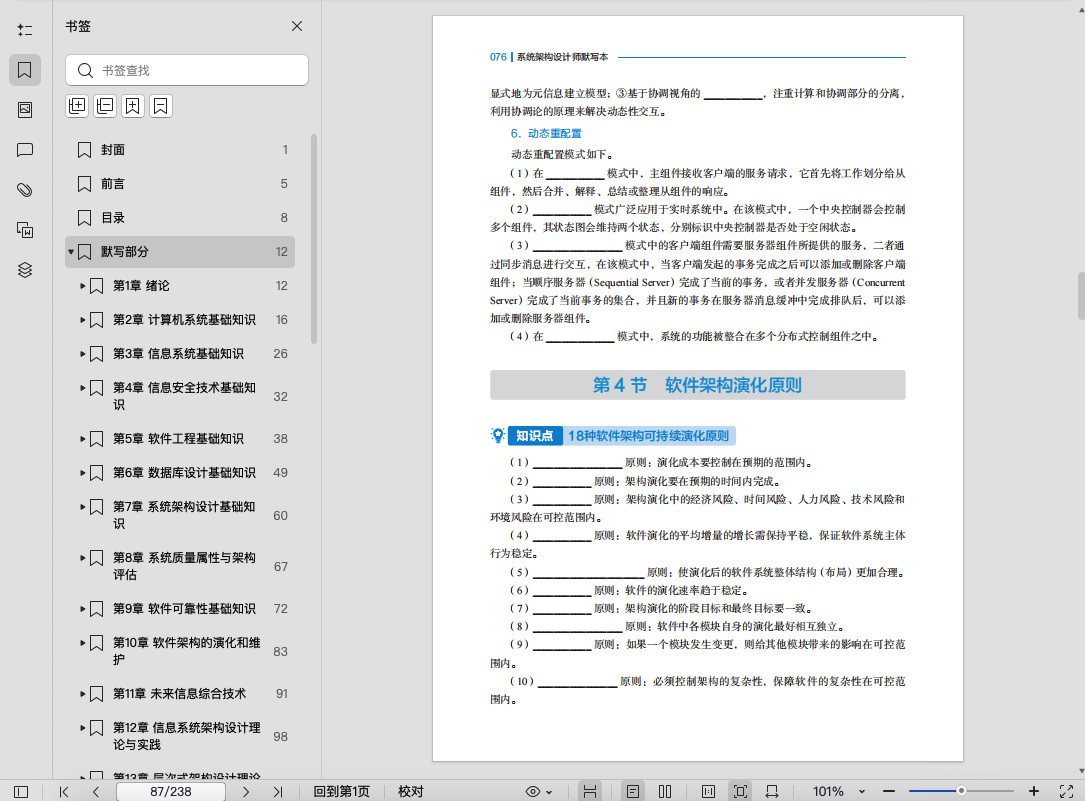The height and width of the screenshot is (801, 1085).
Task: Click the zoom out minus button
Action: point(889,791)
